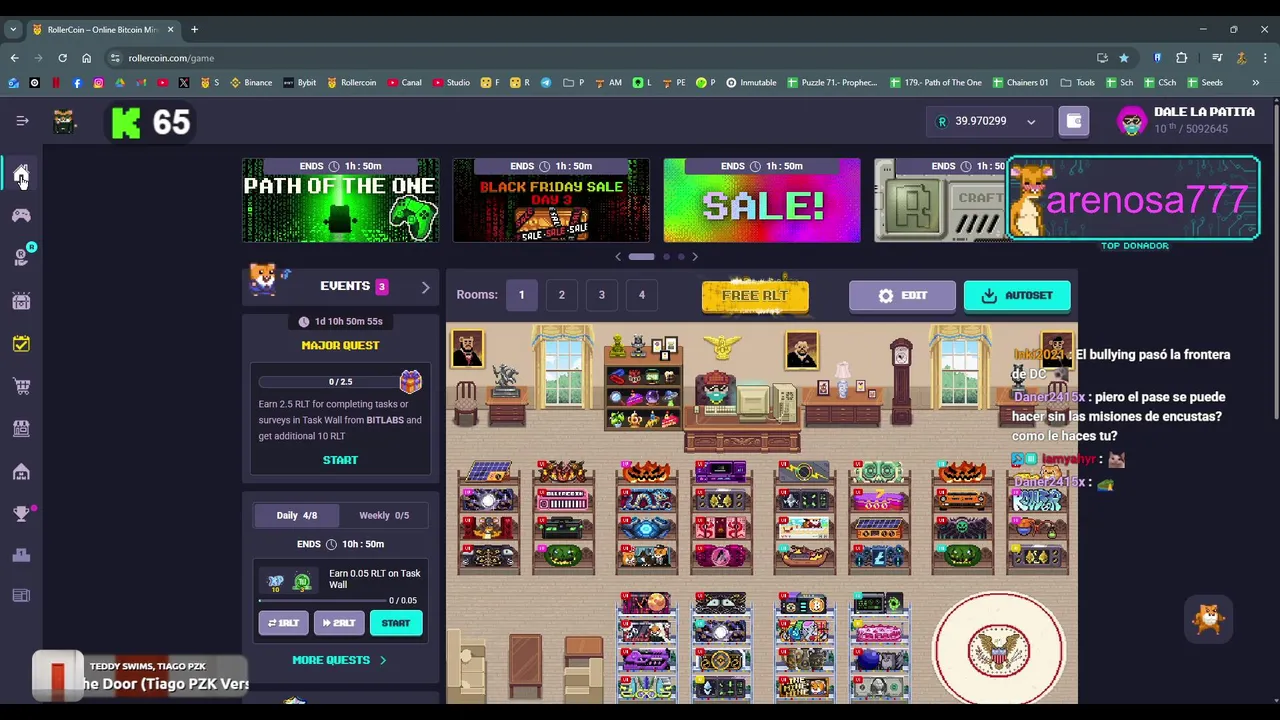Open the leaderboard podium sidebar icon
Screen dimensions: 1280x720
[21, 555]
